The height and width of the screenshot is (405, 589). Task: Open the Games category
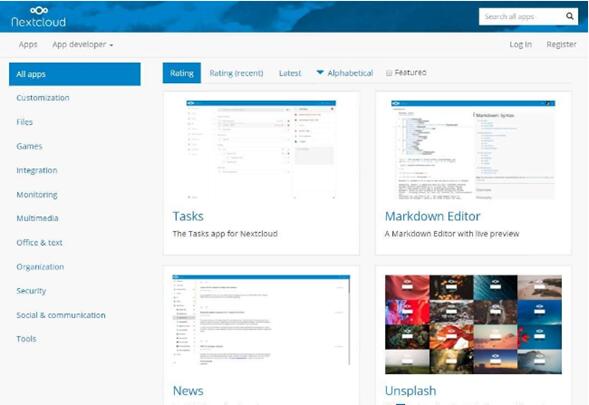coord(29,146)
